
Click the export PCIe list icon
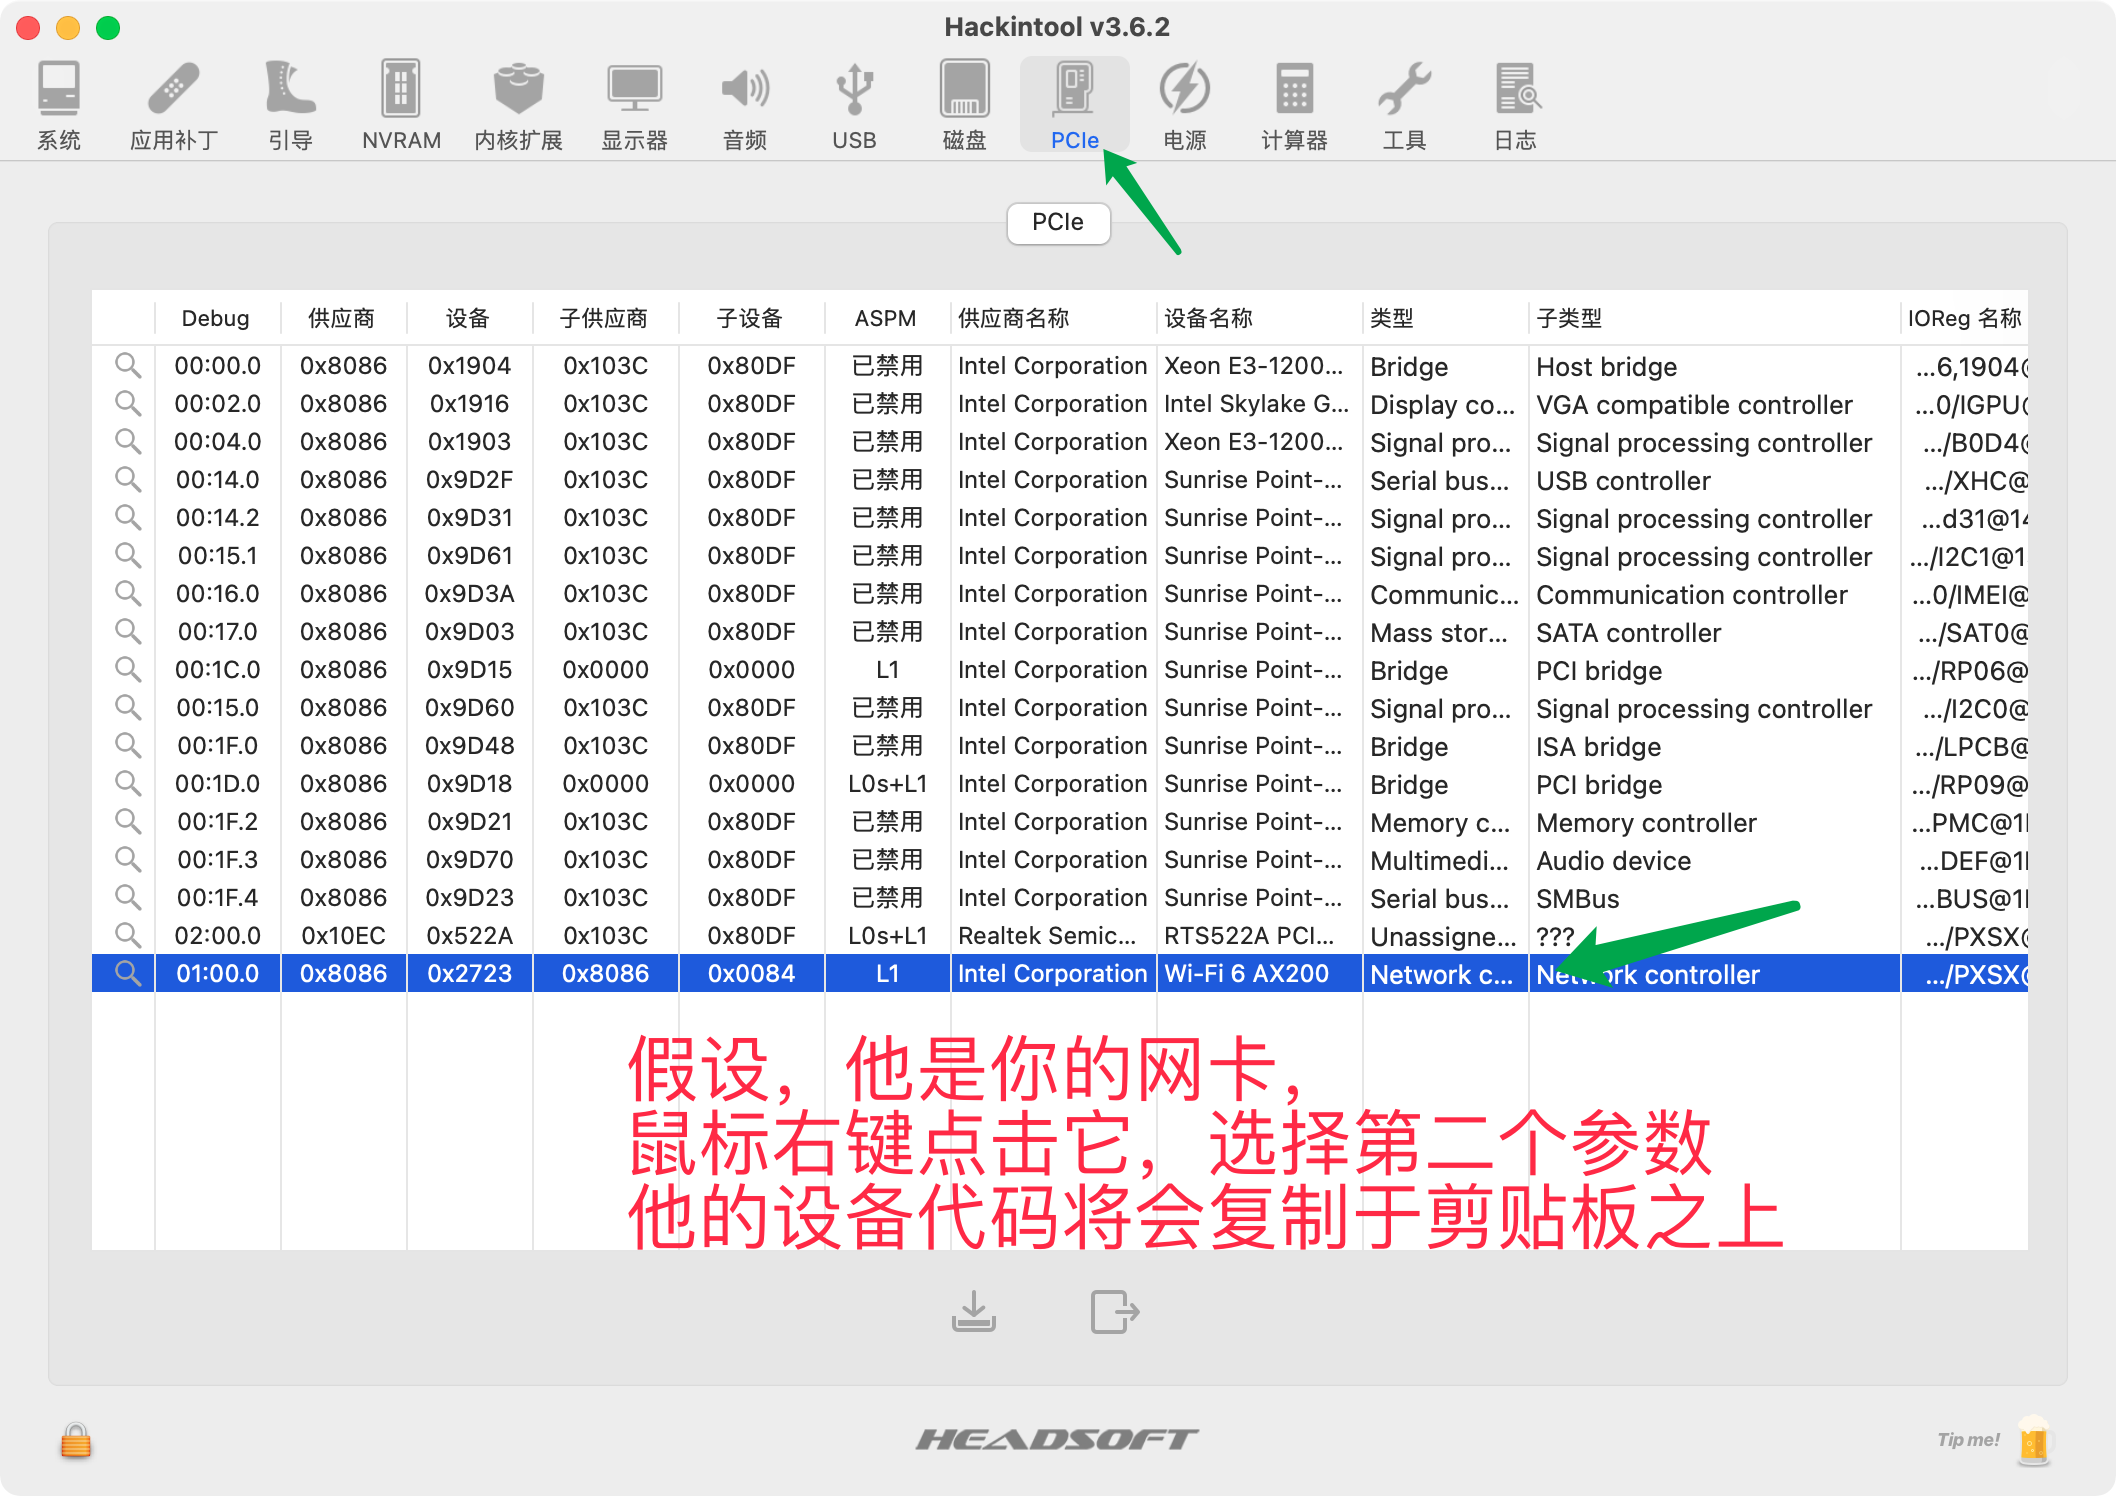coord(1114,1311)
